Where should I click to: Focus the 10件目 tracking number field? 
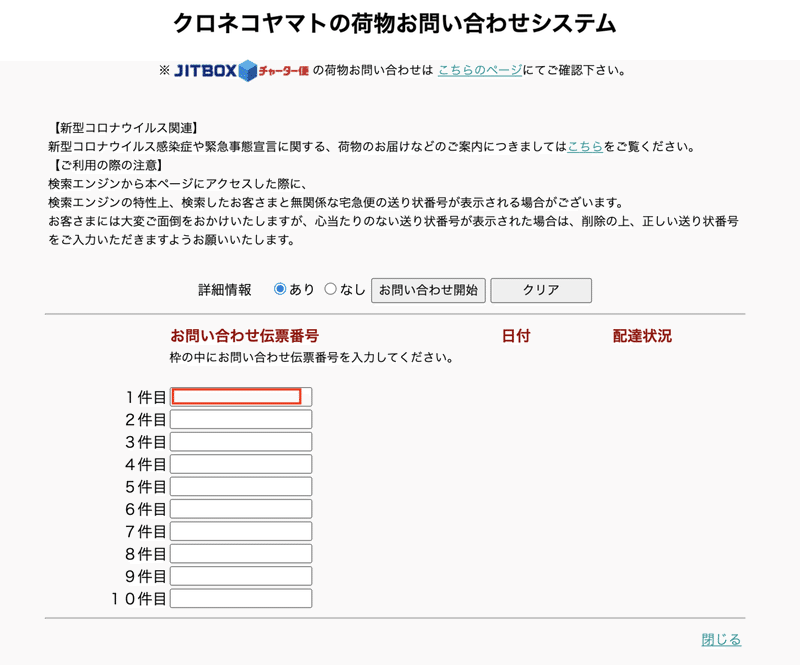click(241, 599)
